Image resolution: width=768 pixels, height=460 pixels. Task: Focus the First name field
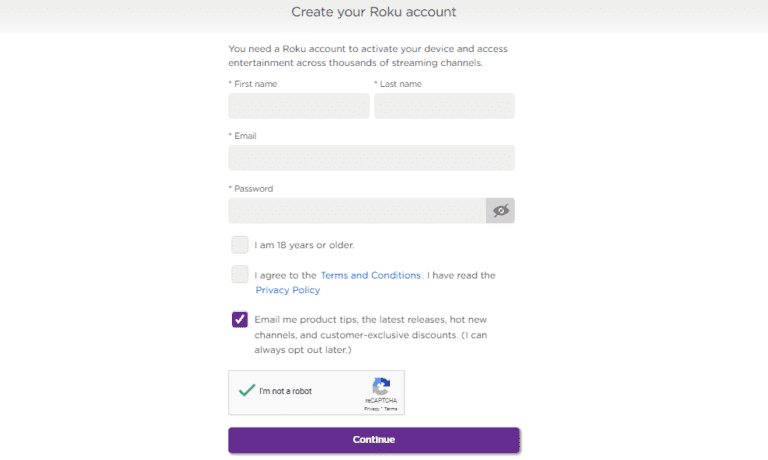click(x=298, y=106)
